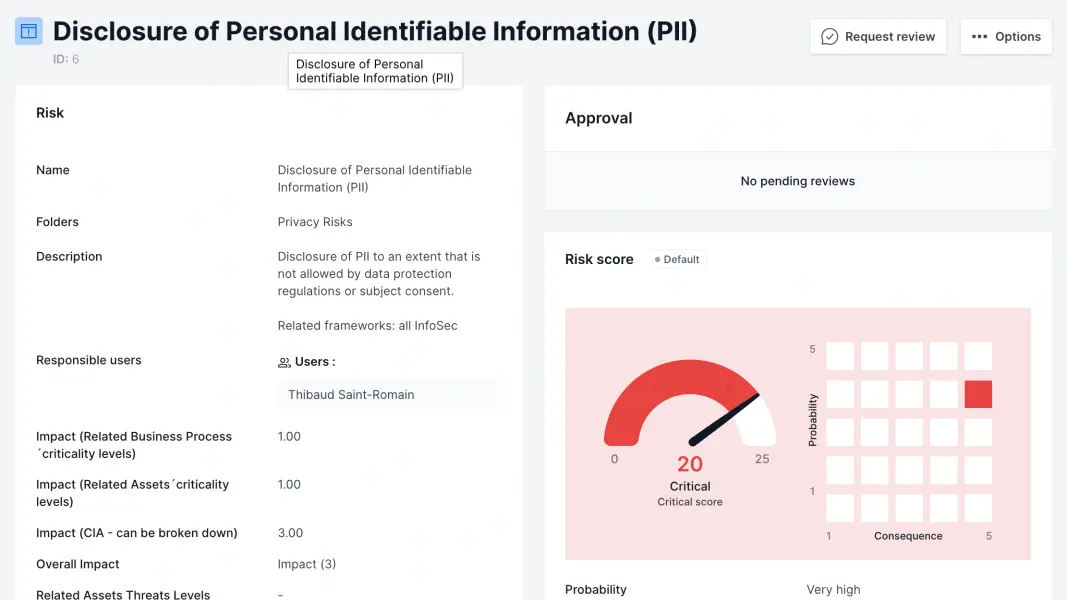Viewport: 1067px width, 600px height.
Task: Click the three-dot icon in Options
Action: [979, 37]
